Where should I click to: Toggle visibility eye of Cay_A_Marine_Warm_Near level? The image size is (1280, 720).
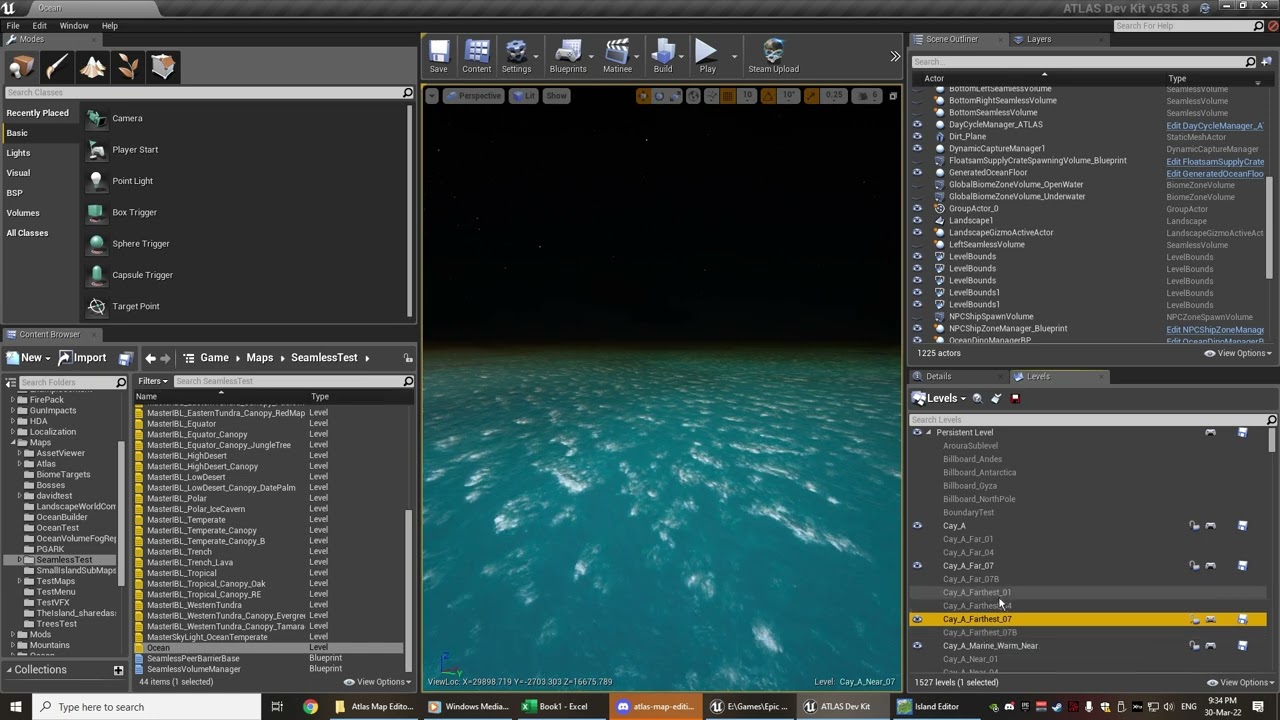(x=917, y=646)
